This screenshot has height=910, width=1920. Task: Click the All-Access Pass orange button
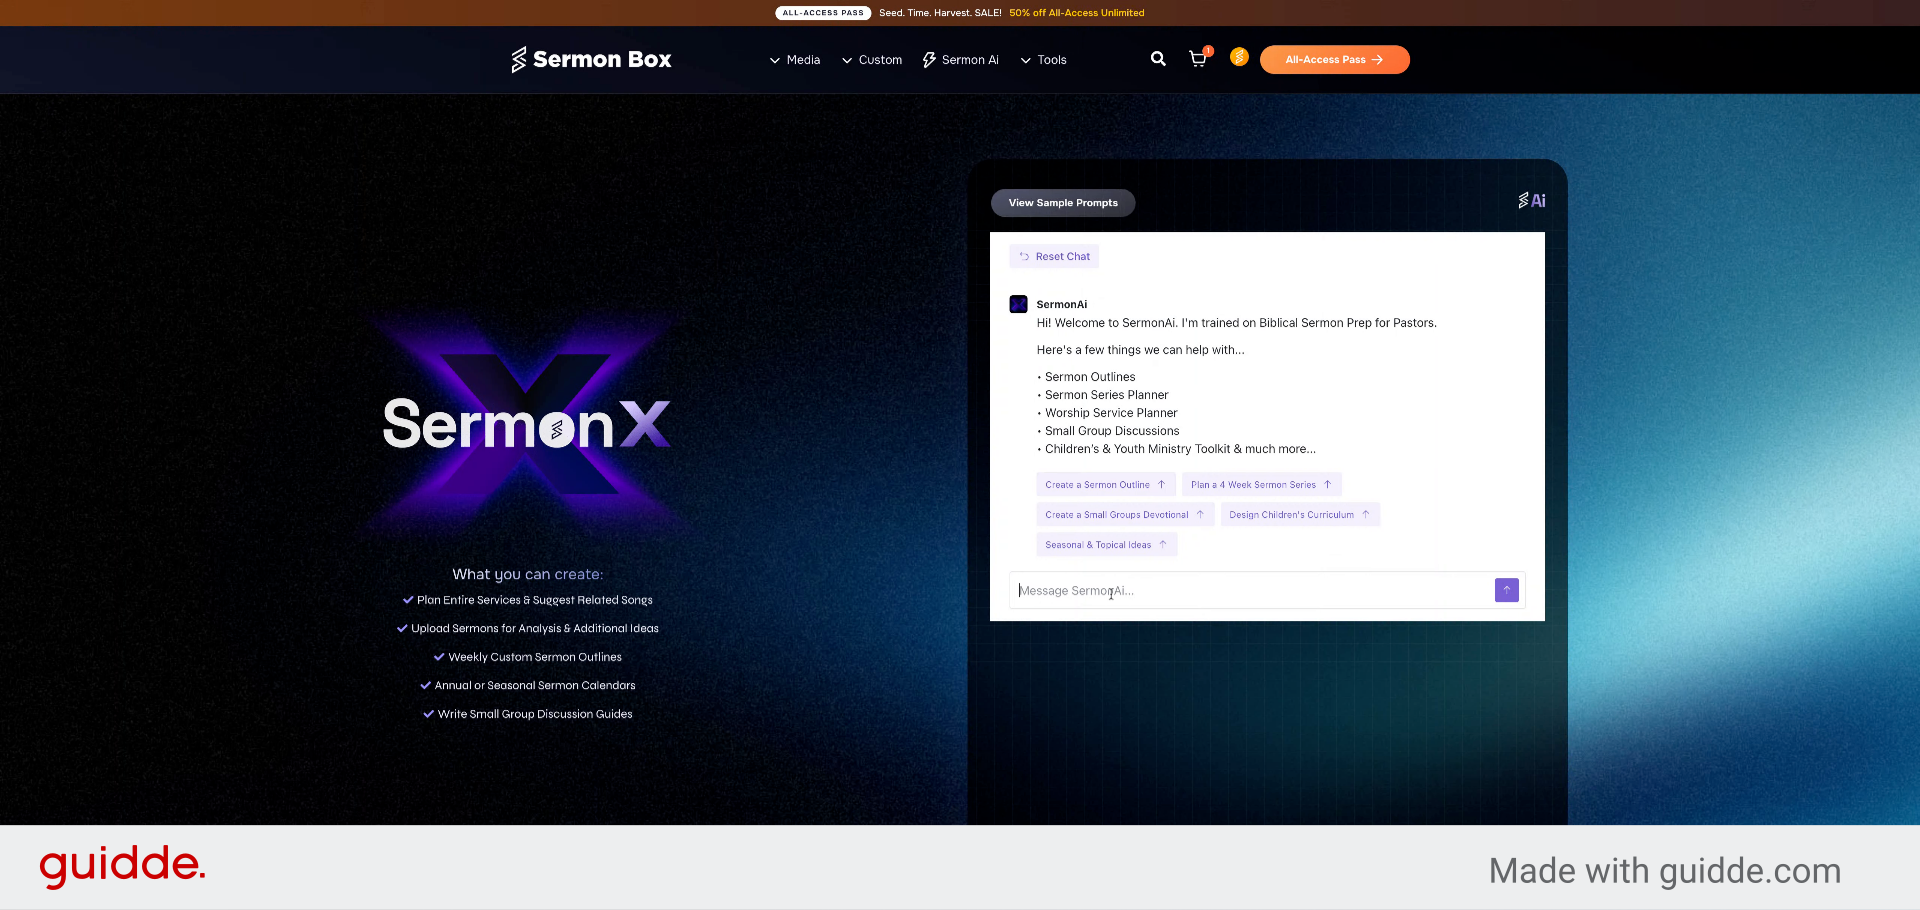1334,60
